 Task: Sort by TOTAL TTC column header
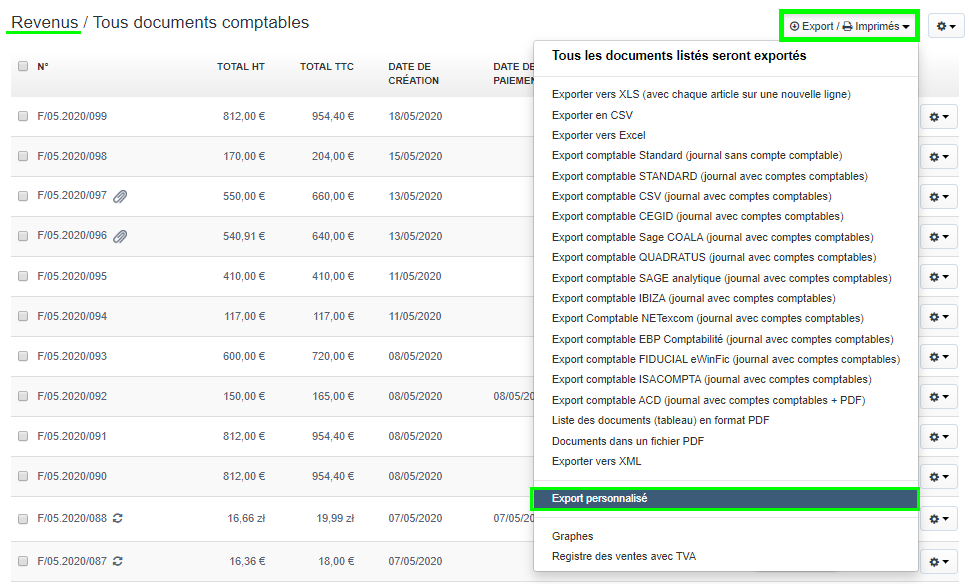click(326, 66)
